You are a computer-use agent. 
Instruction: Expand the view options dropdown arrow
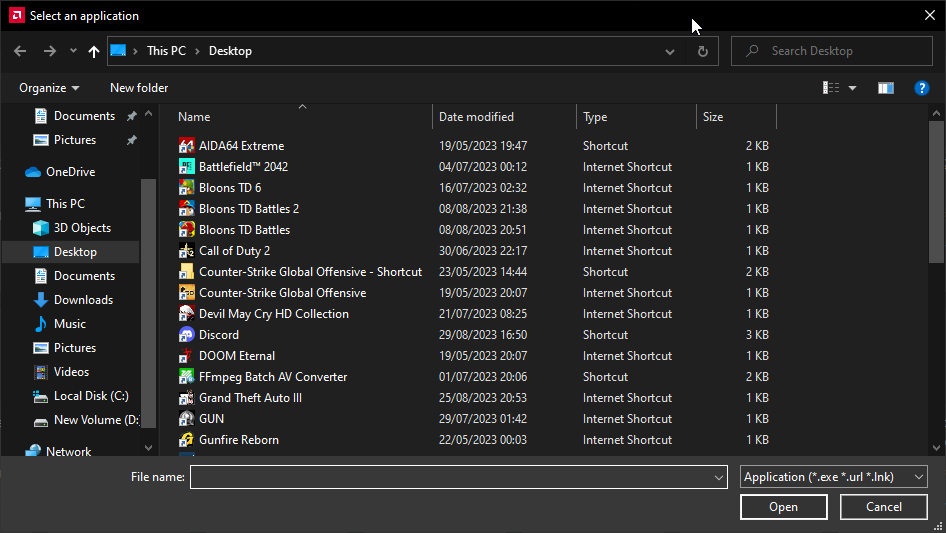coord(853,88)
